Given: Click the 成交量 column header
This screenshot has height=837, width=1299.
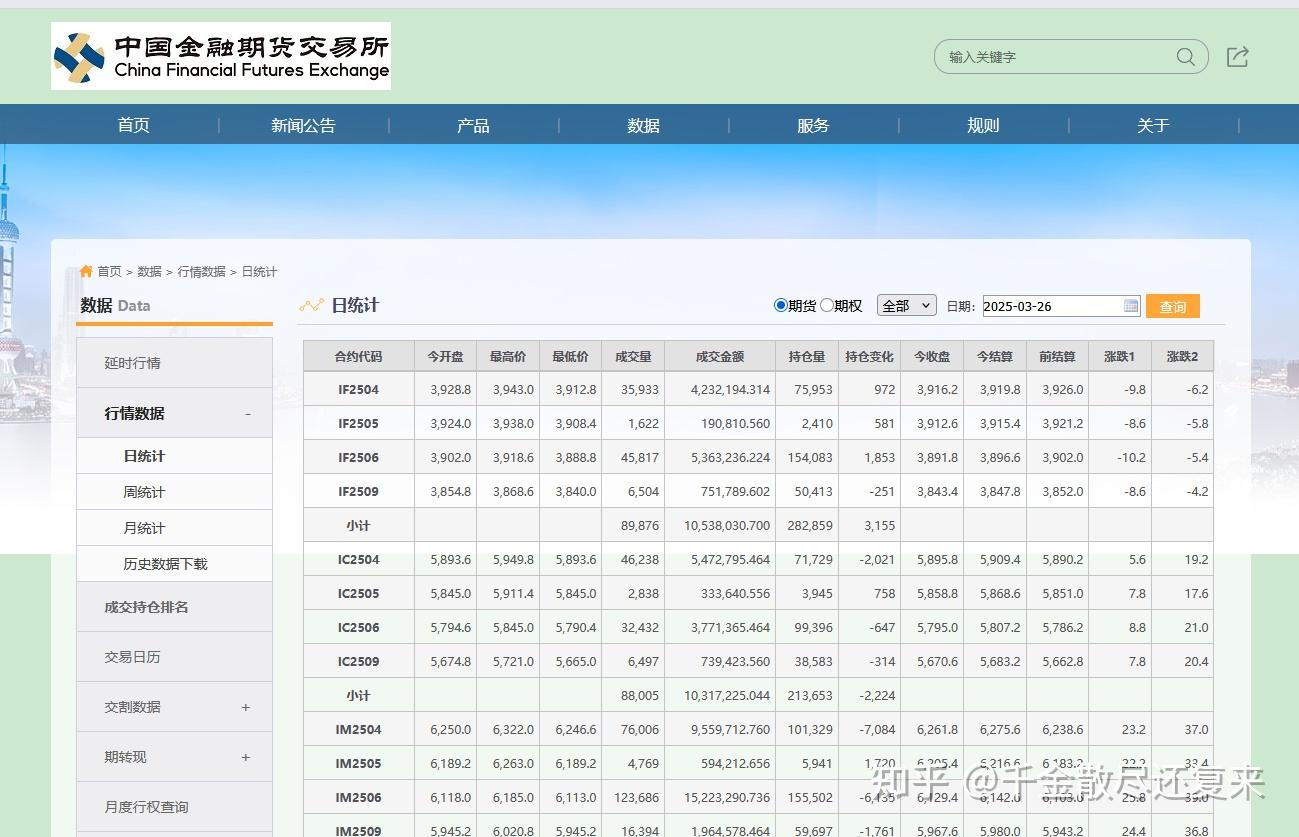Looking at the screenshot, I should tap(633, 356).
